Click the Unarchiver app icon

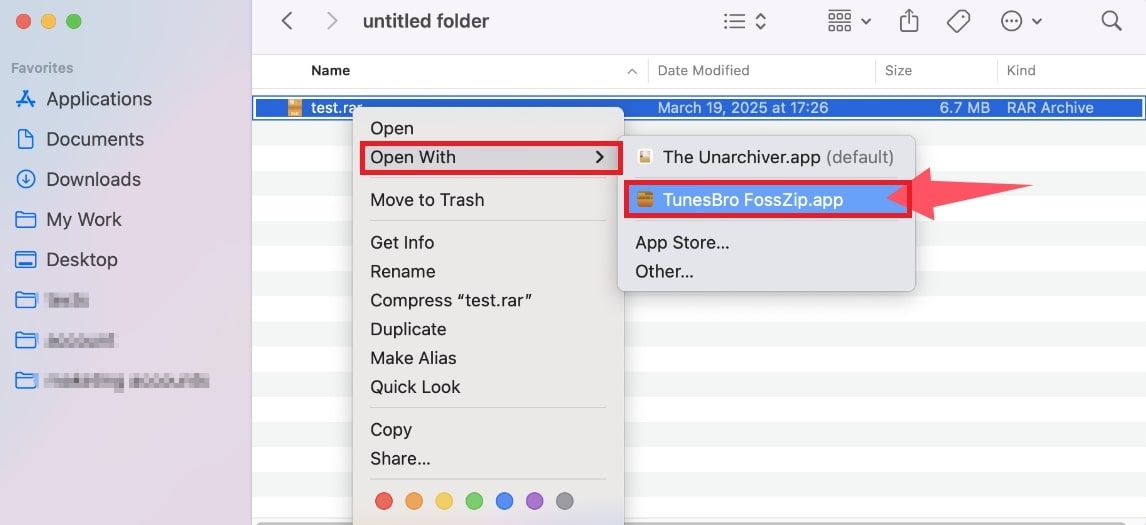tap(645, 156)
